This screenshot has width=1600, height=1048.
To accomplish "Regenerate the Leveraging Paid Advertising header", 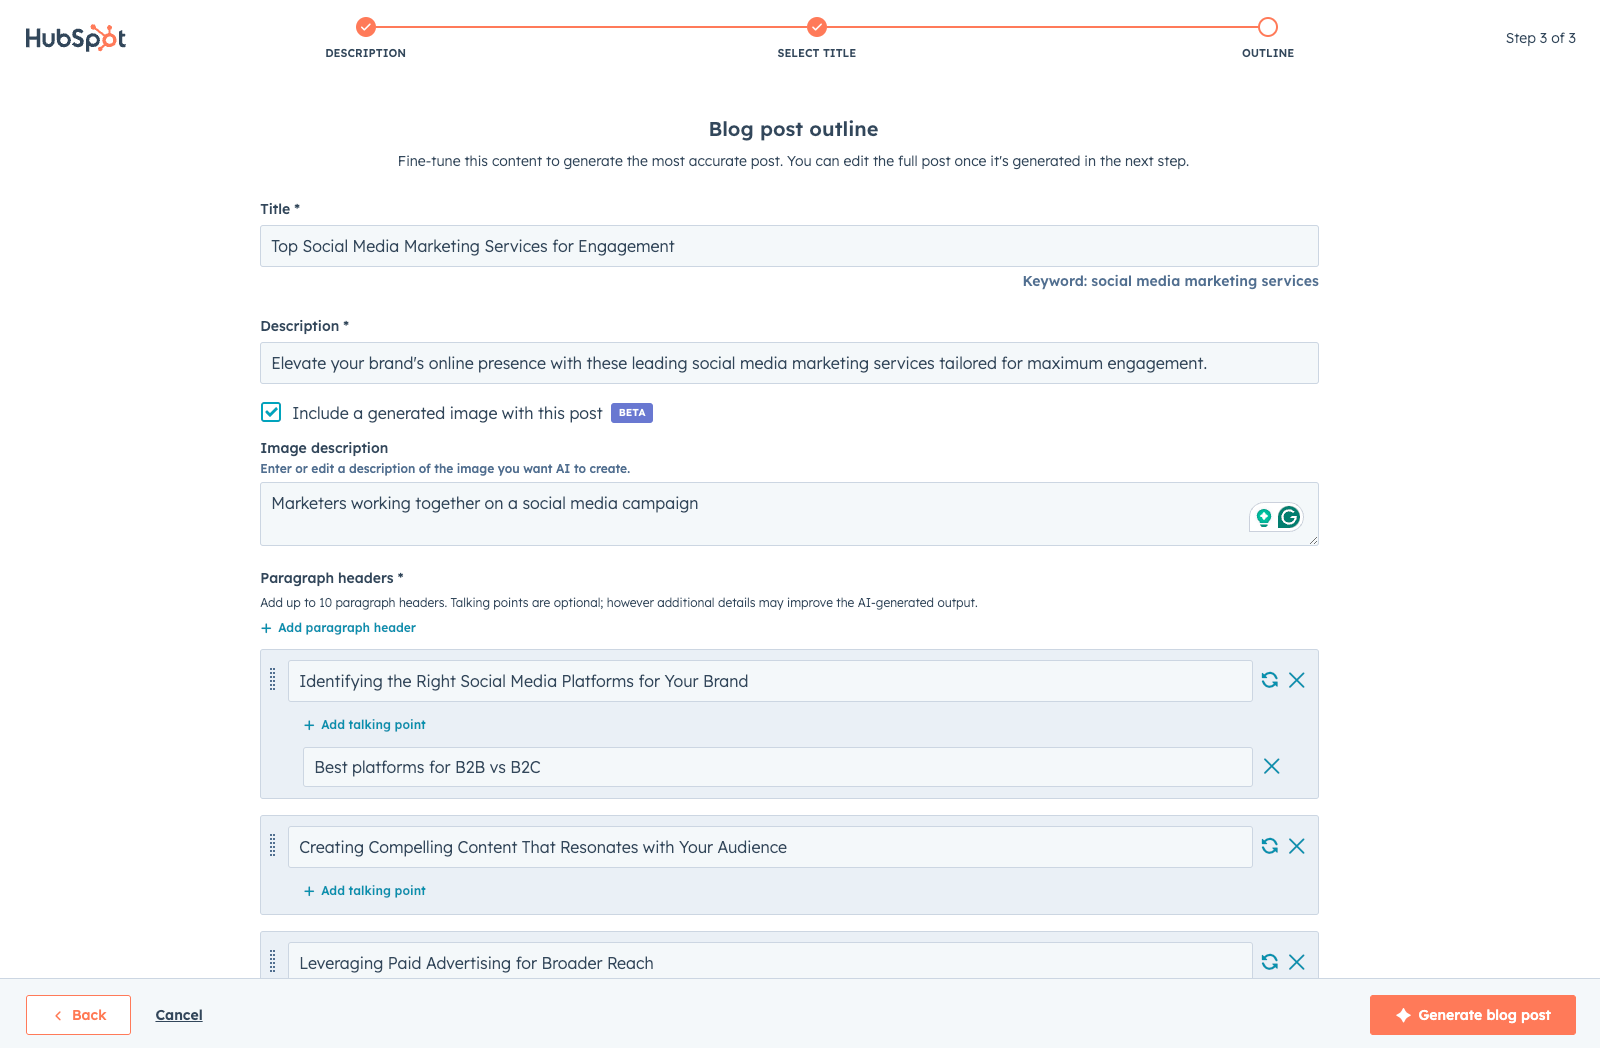I will tap(1270, 962).
